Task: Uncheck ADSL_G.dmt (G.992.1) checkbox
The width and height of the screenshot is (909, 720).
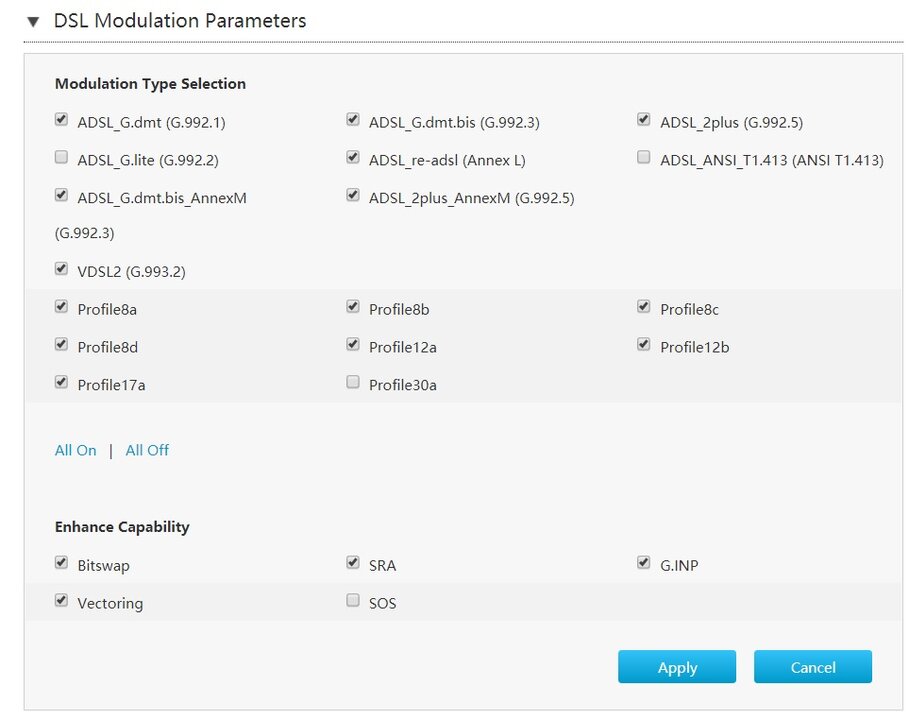Action: point(62,120)
